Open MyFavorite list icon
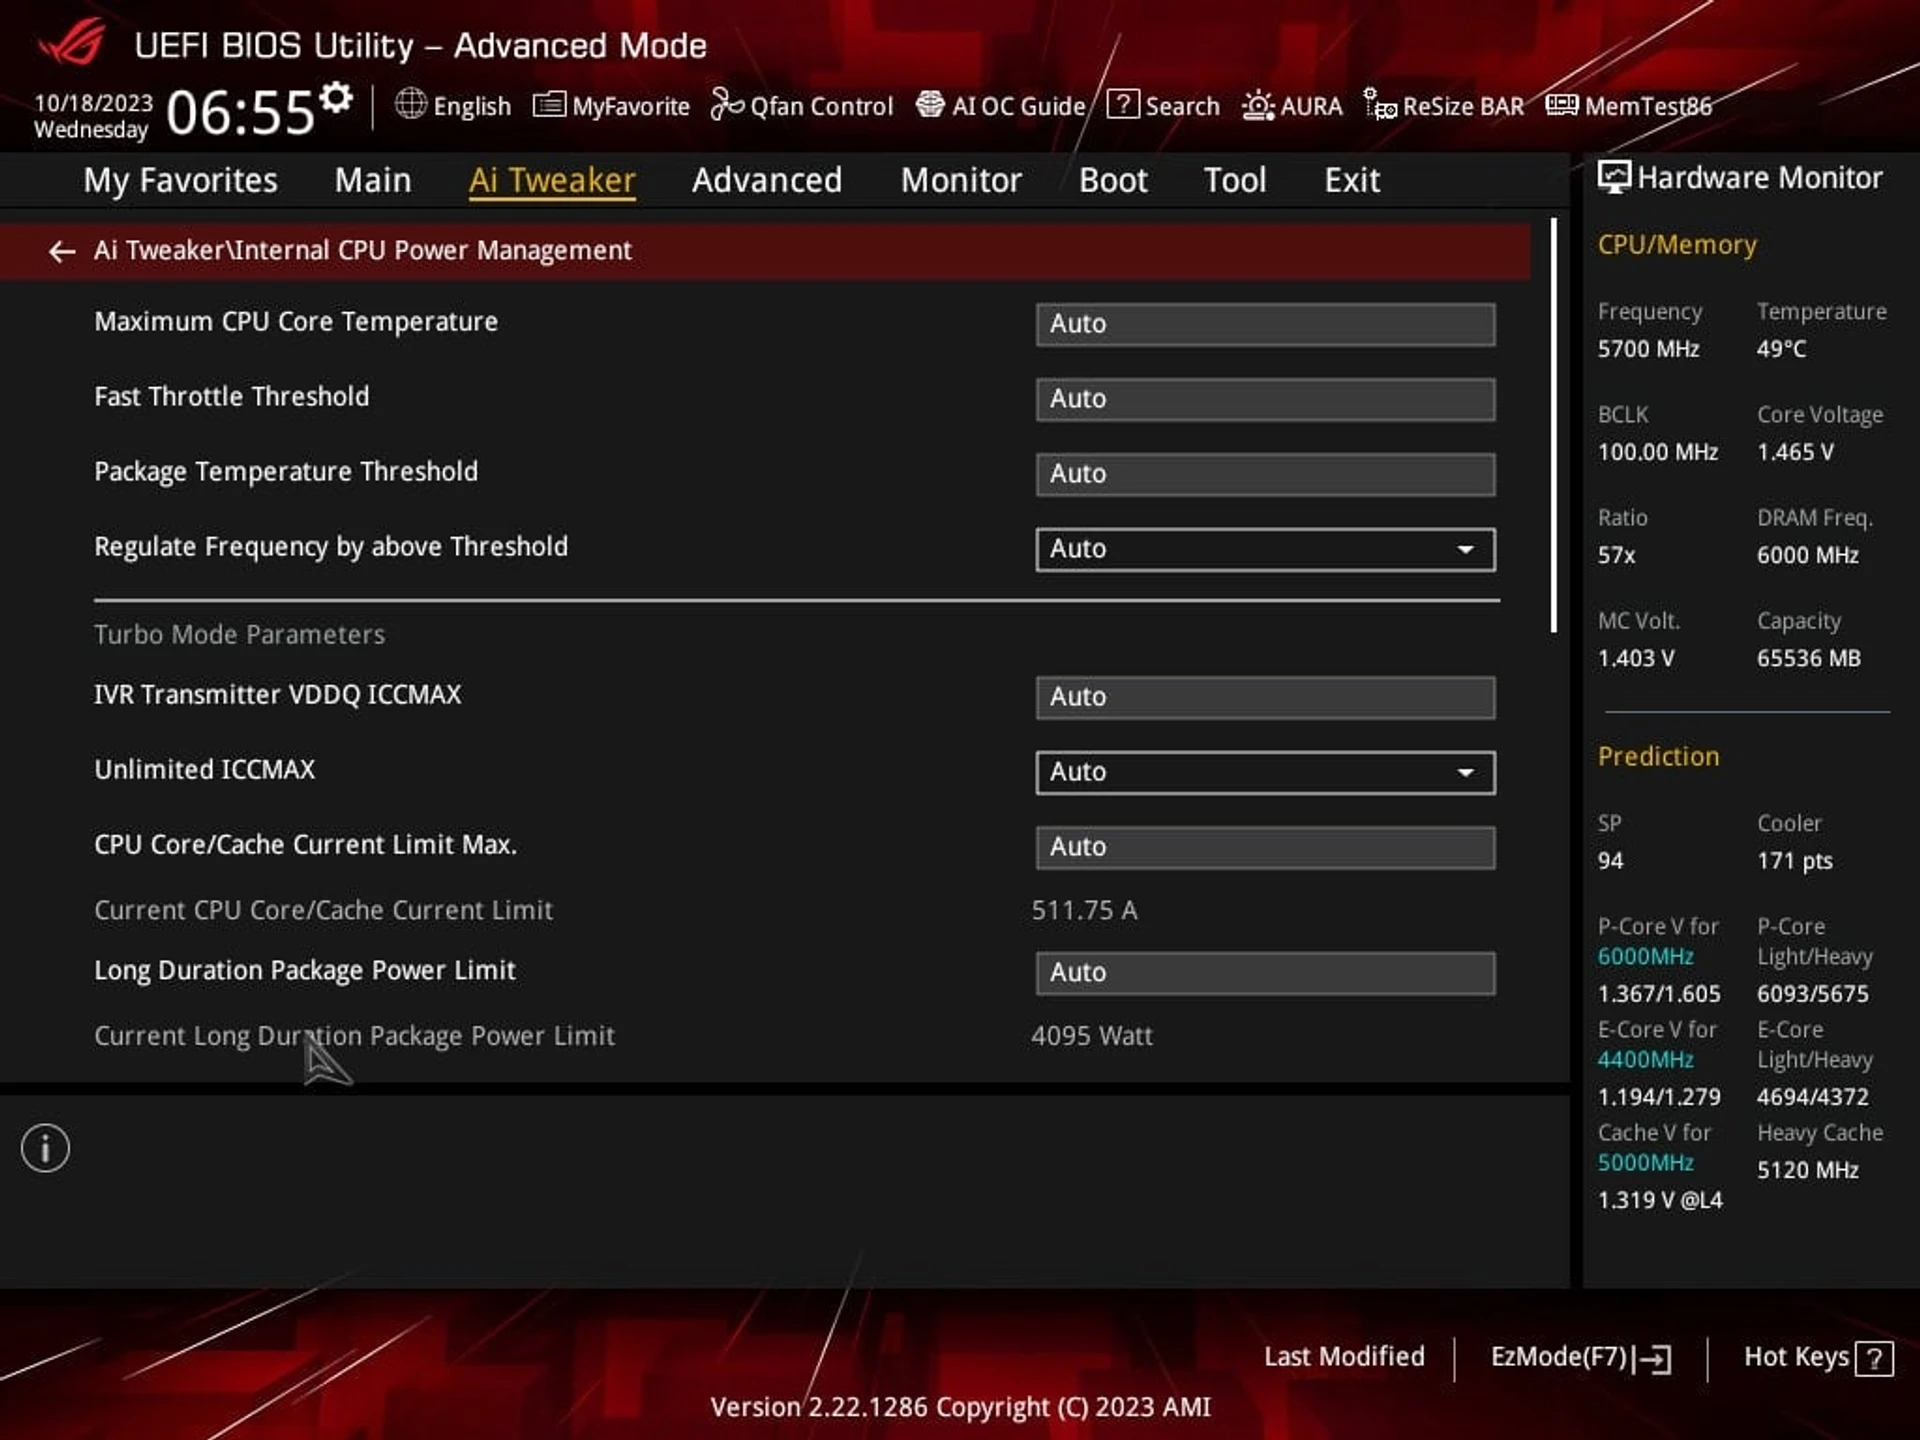This screenshot has height=1440, width=1920. (549, 104)
